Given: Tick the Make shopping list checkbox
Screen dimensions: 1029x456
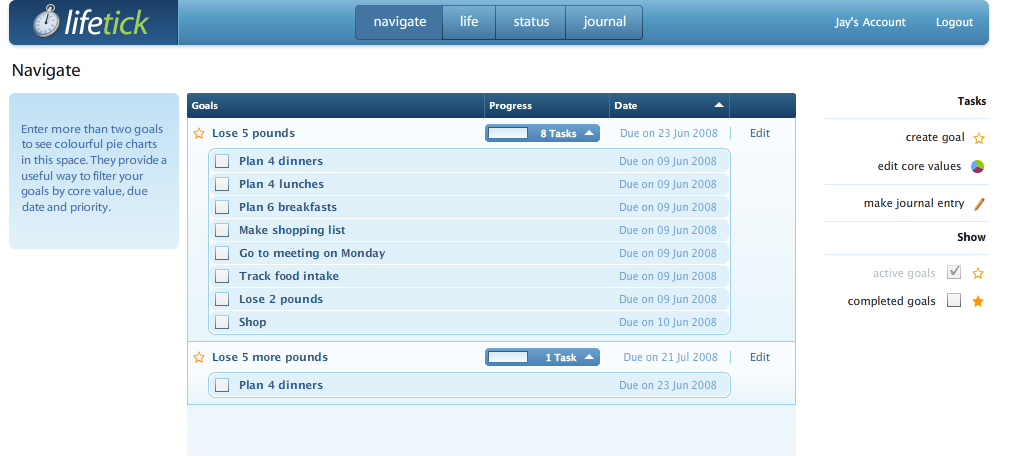Looking at the screenshot, I should [x=222, y=230].
